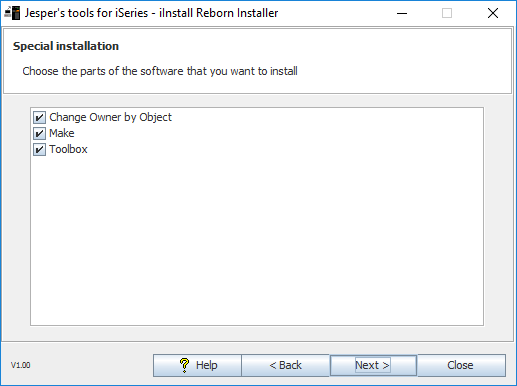Image resolution: width=517 pixels, height=386 pixels.
Task: Click the installer app icon in the title bar
Action: [12, 13]
